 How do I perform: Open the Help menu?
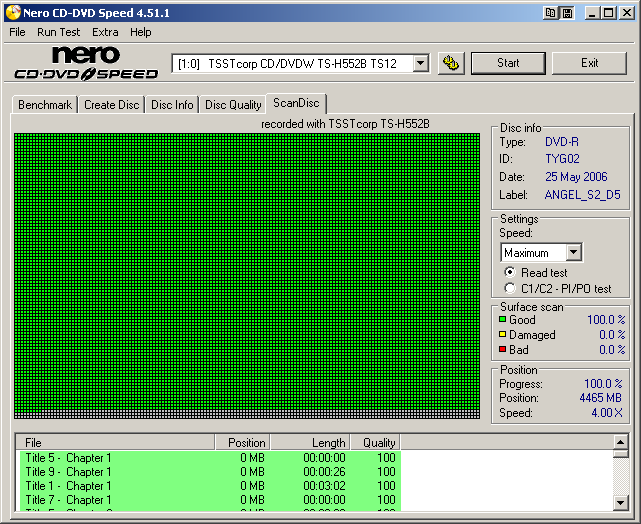tap(141, 32)
